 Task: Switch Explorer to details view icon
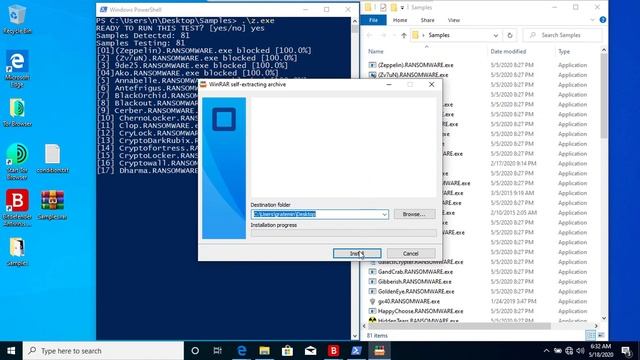coord(590,336)
